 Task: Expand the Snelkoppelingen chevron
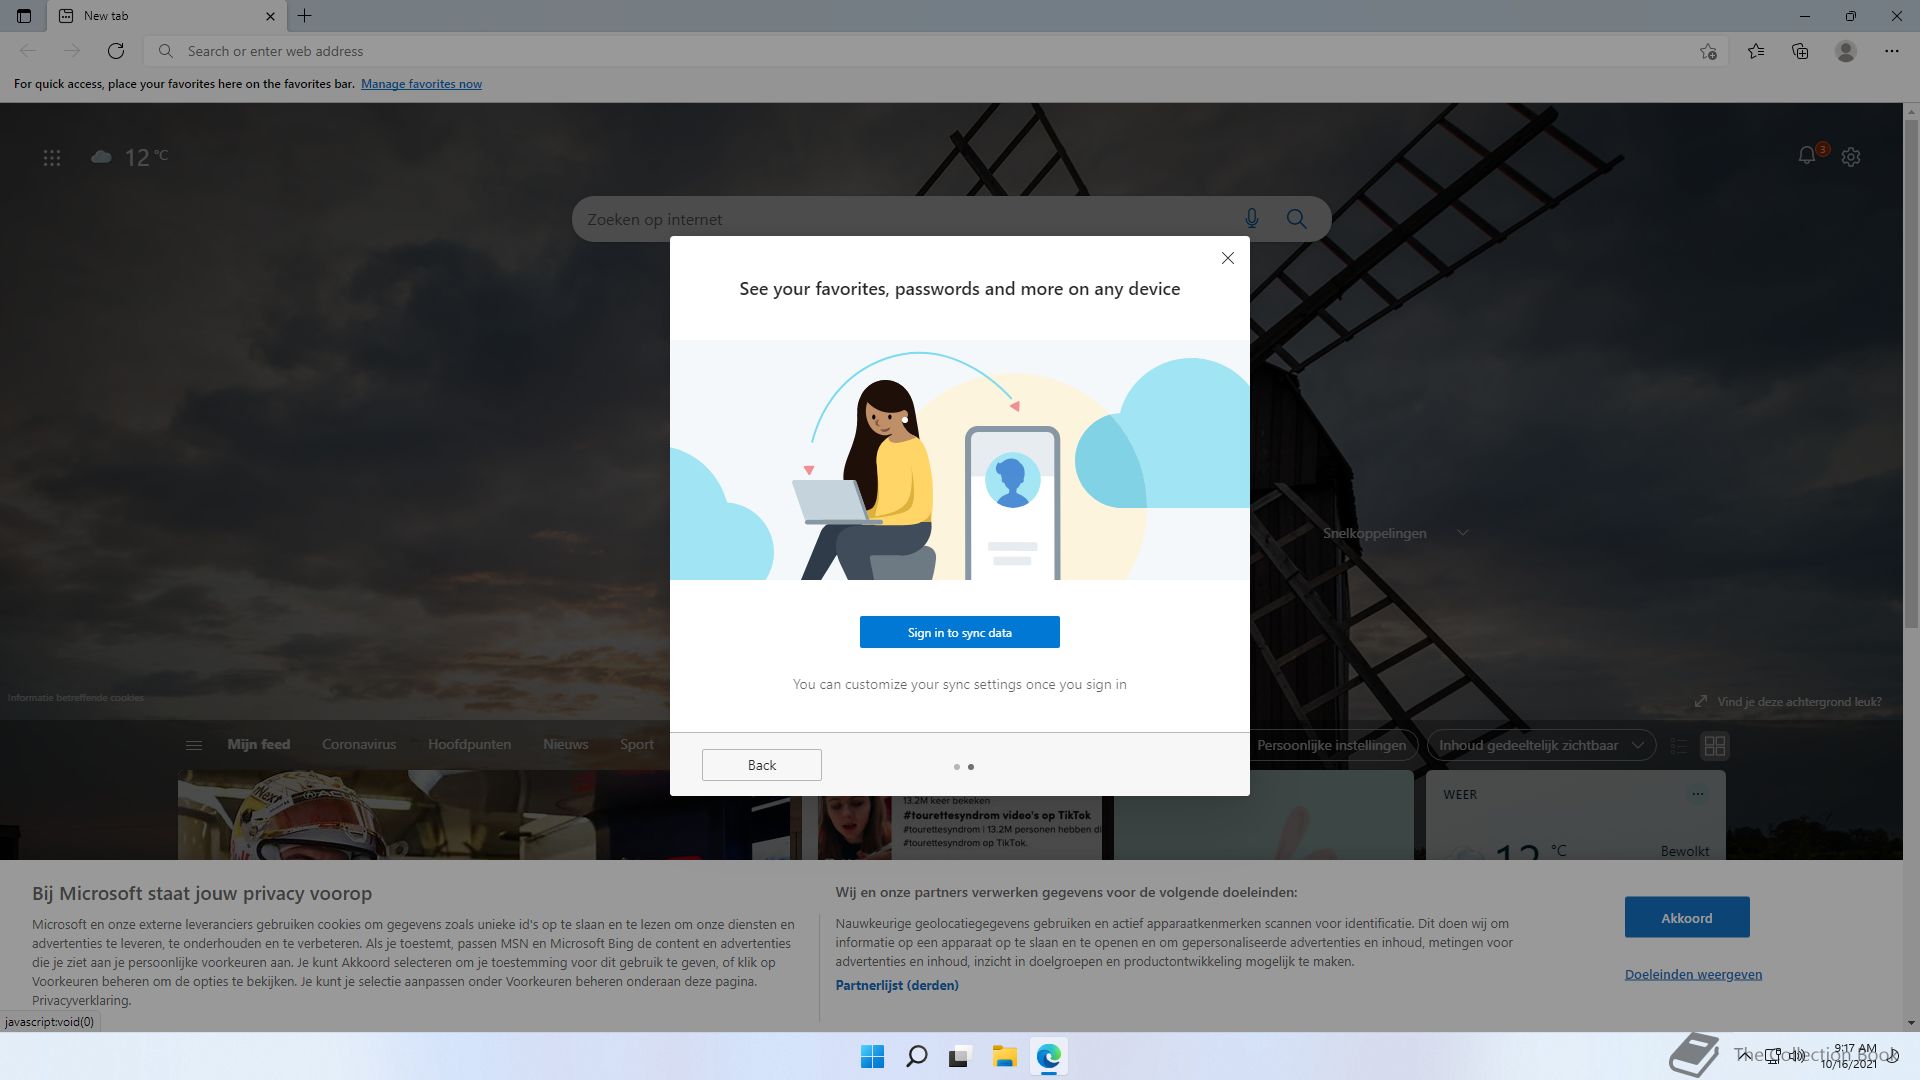1463,533
